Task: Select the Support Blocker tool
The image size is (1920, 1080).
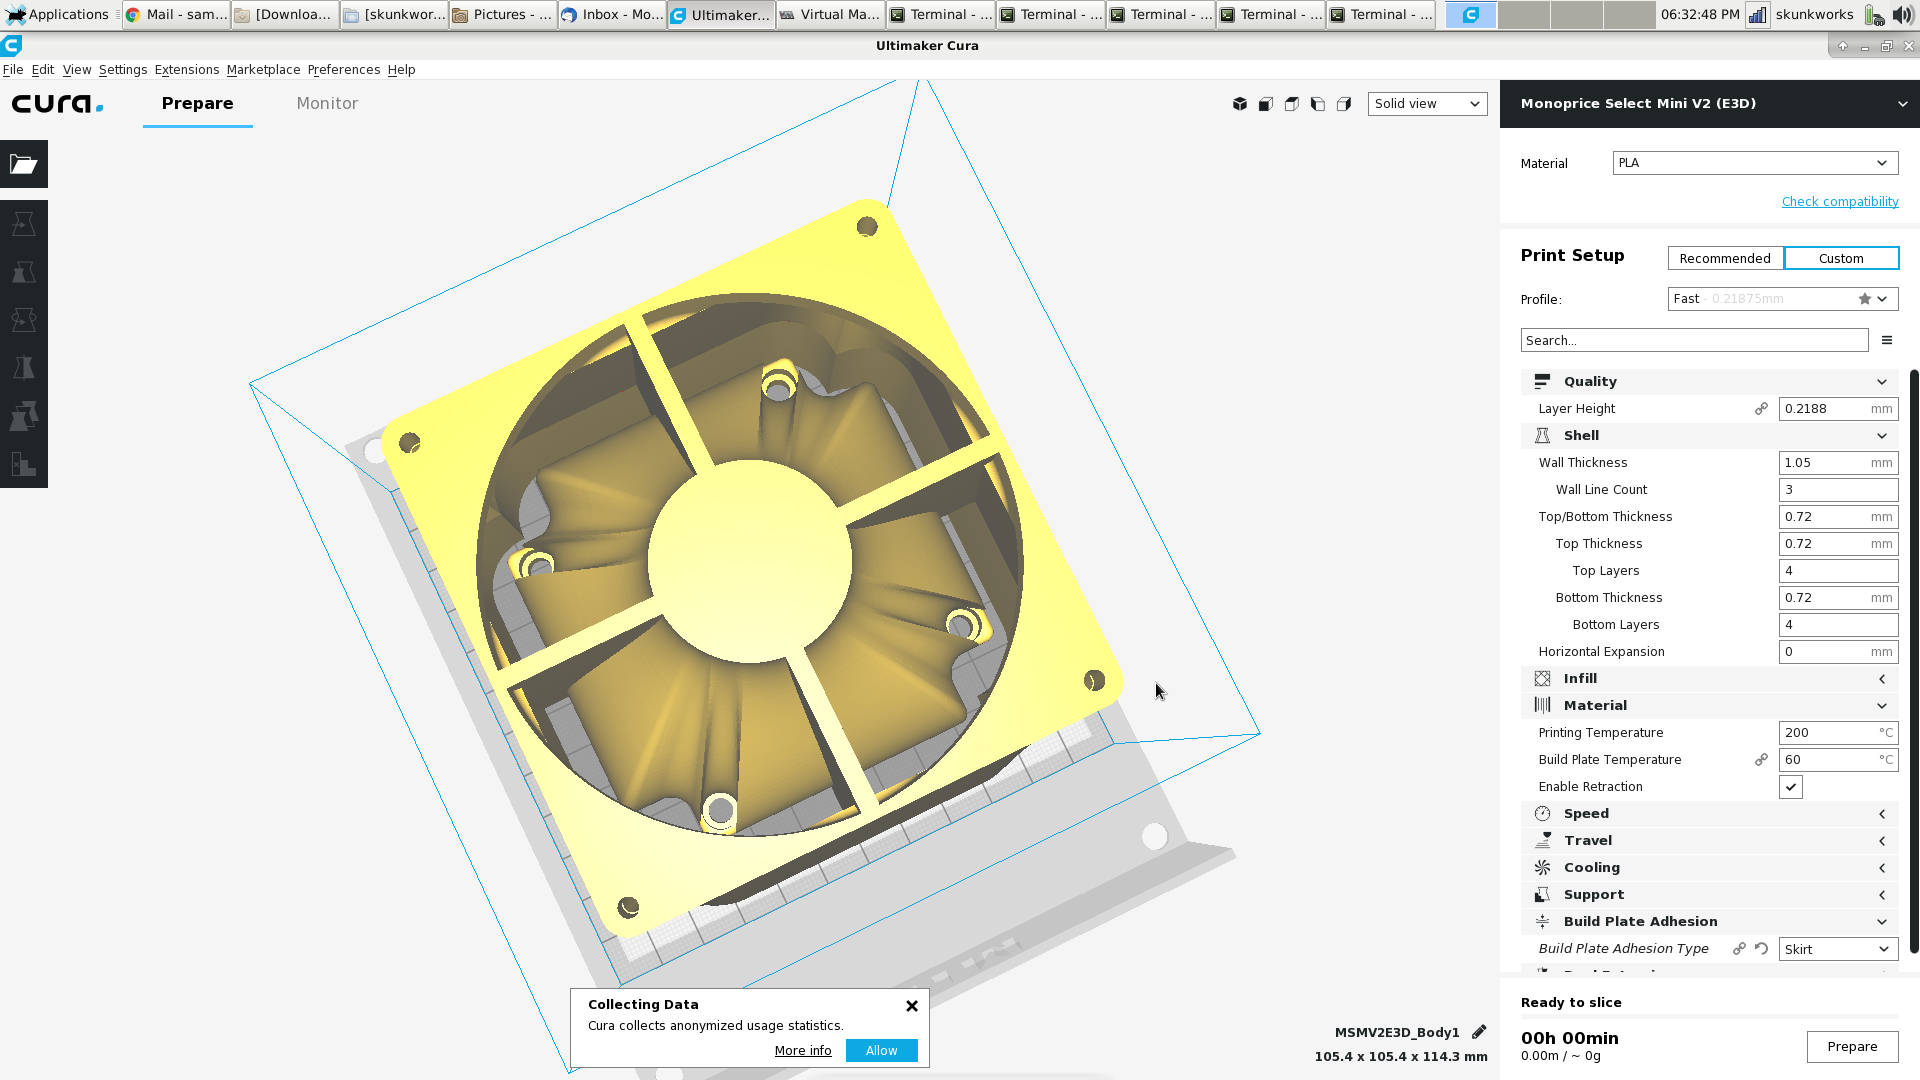Action: pos(24,464)
